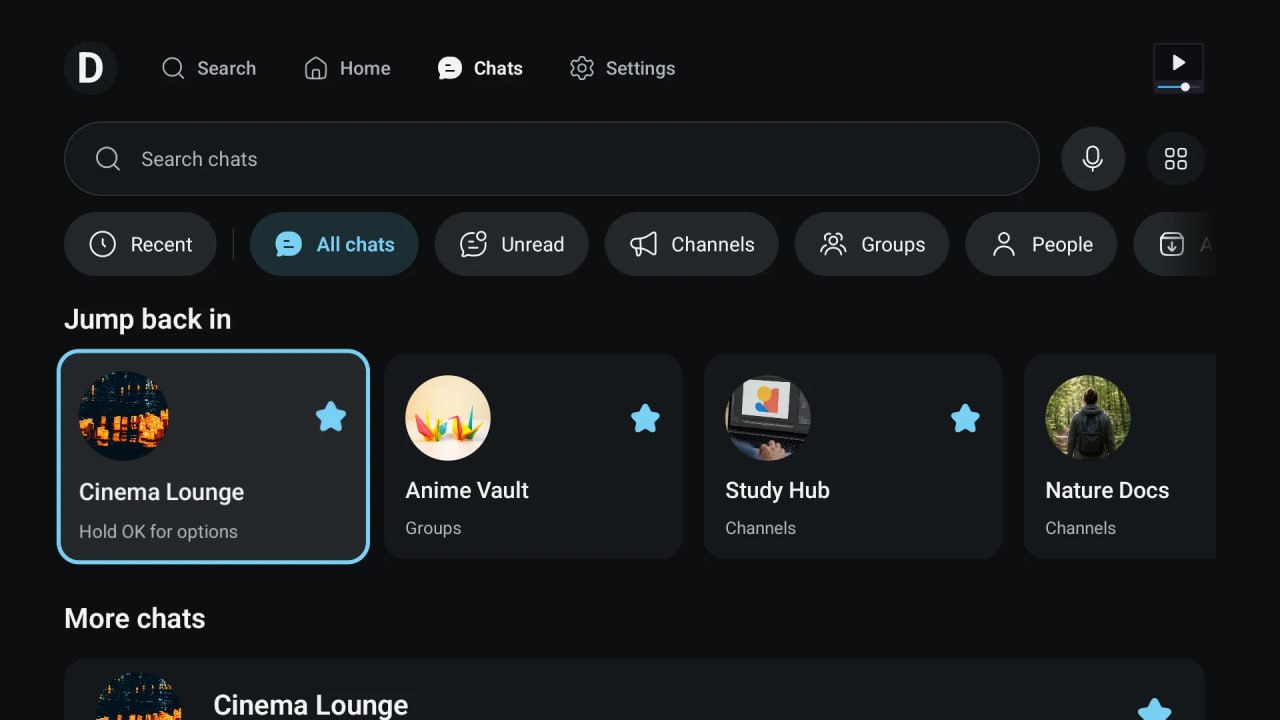Select the All chats filter
This screenshot has width=1280, height=720.
click(x=334, y=244)
